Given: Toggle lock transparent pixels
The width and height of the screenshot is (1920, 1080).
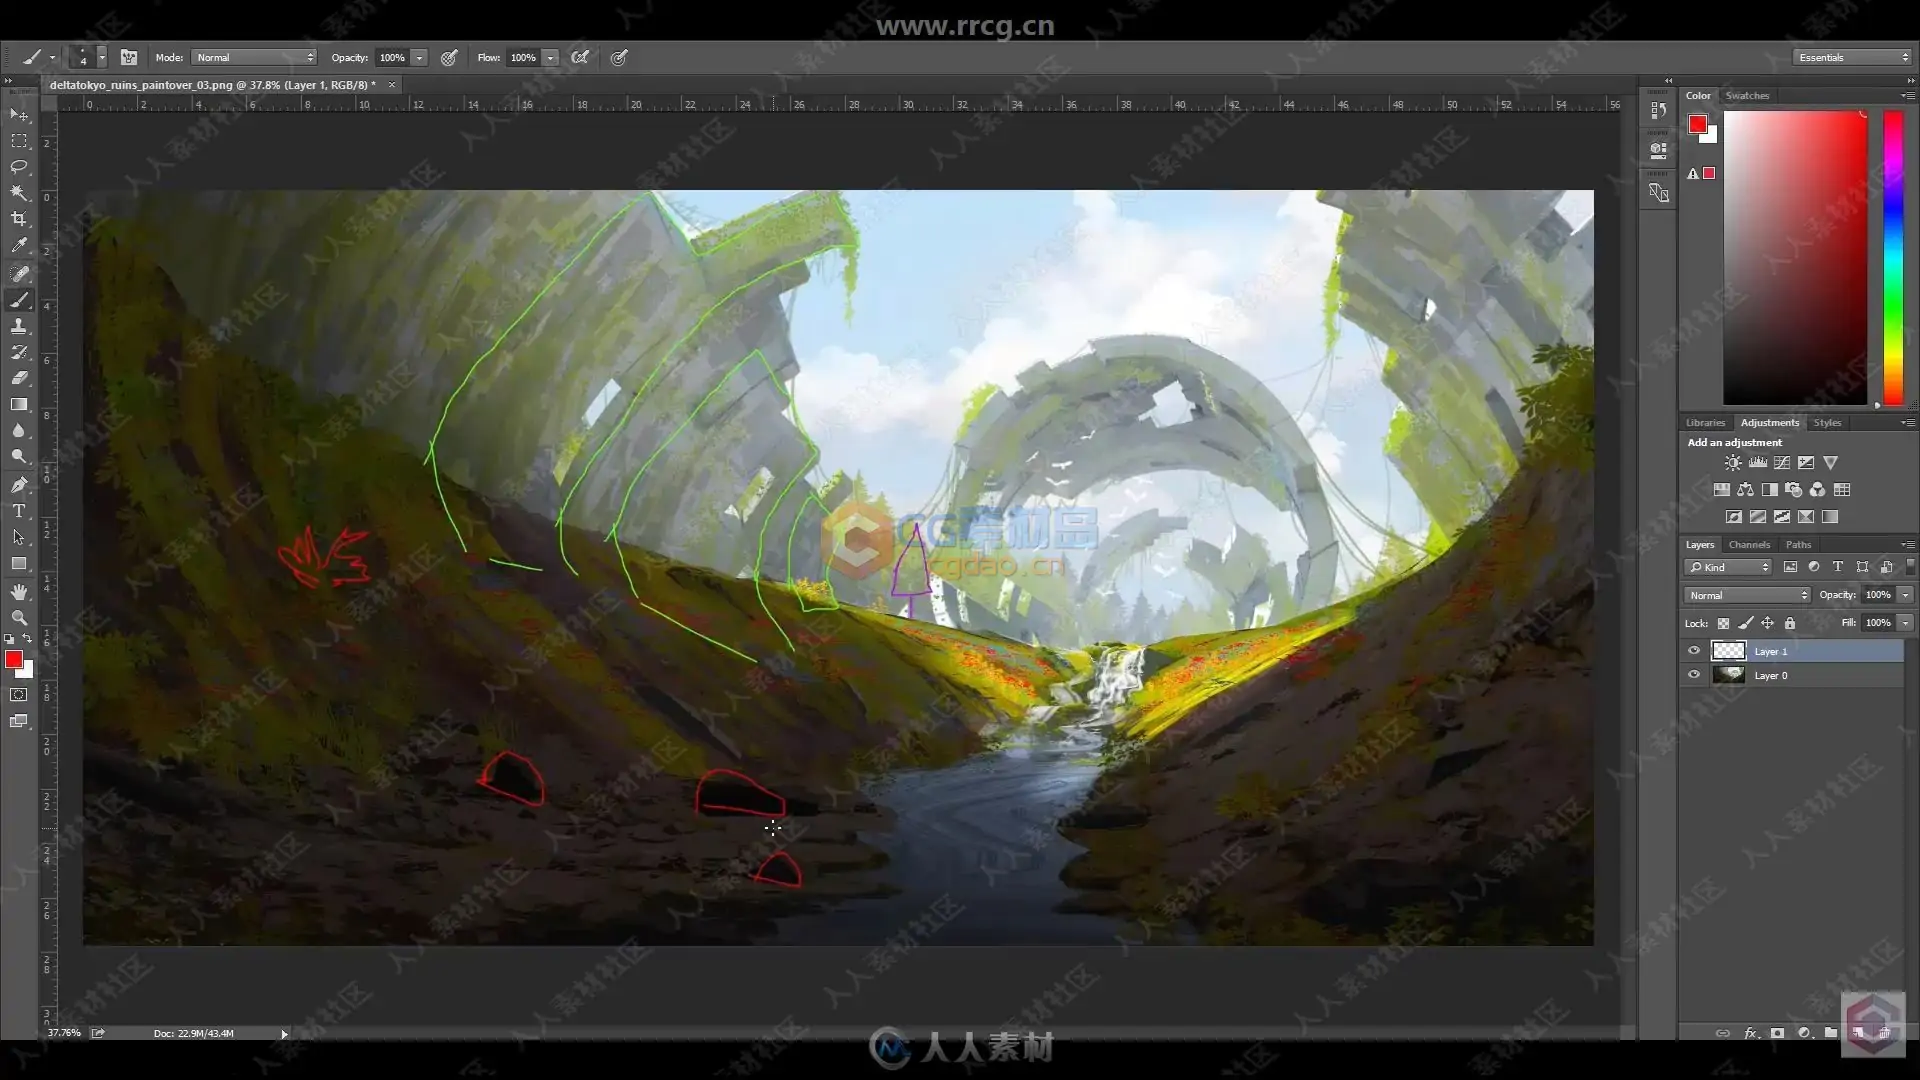Looking at the screenshot, I should point(1723,623).
